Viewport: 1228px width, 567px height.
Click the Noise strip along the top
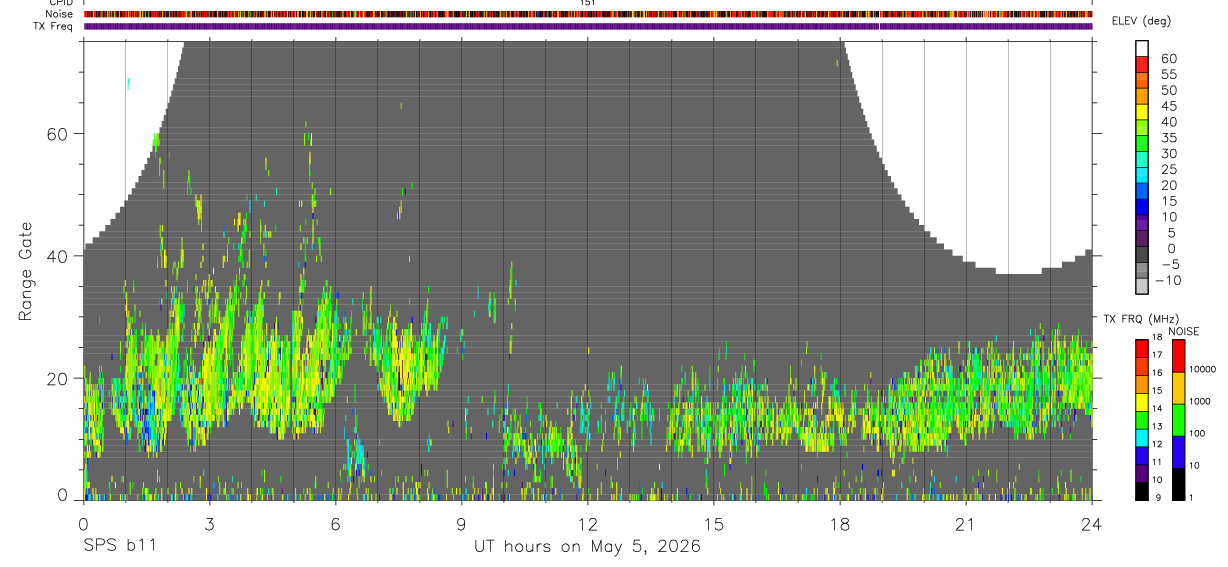pyautogui.click(x=588, y=15)
